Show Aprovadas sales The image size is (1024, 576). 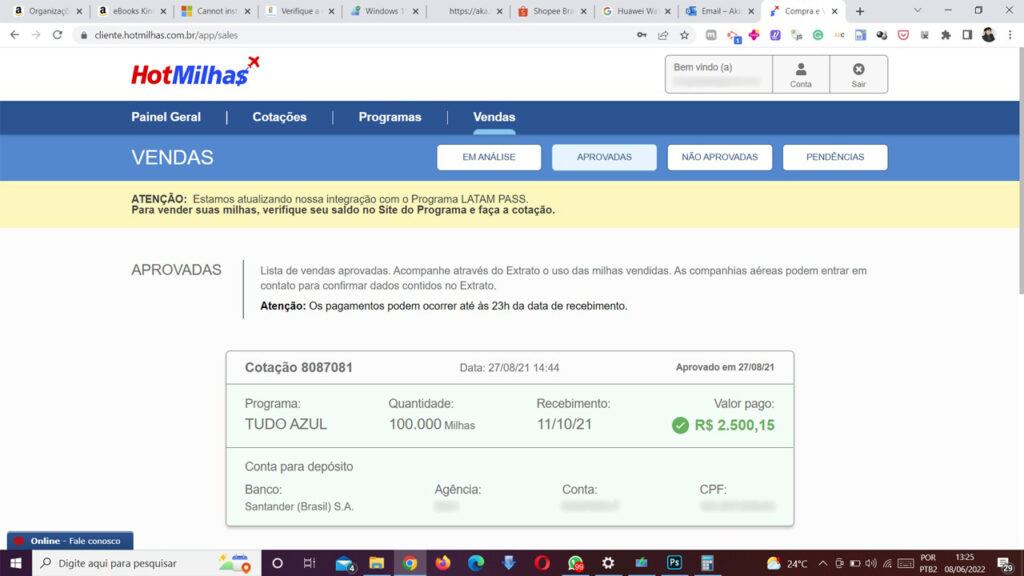tap(604, 157)
